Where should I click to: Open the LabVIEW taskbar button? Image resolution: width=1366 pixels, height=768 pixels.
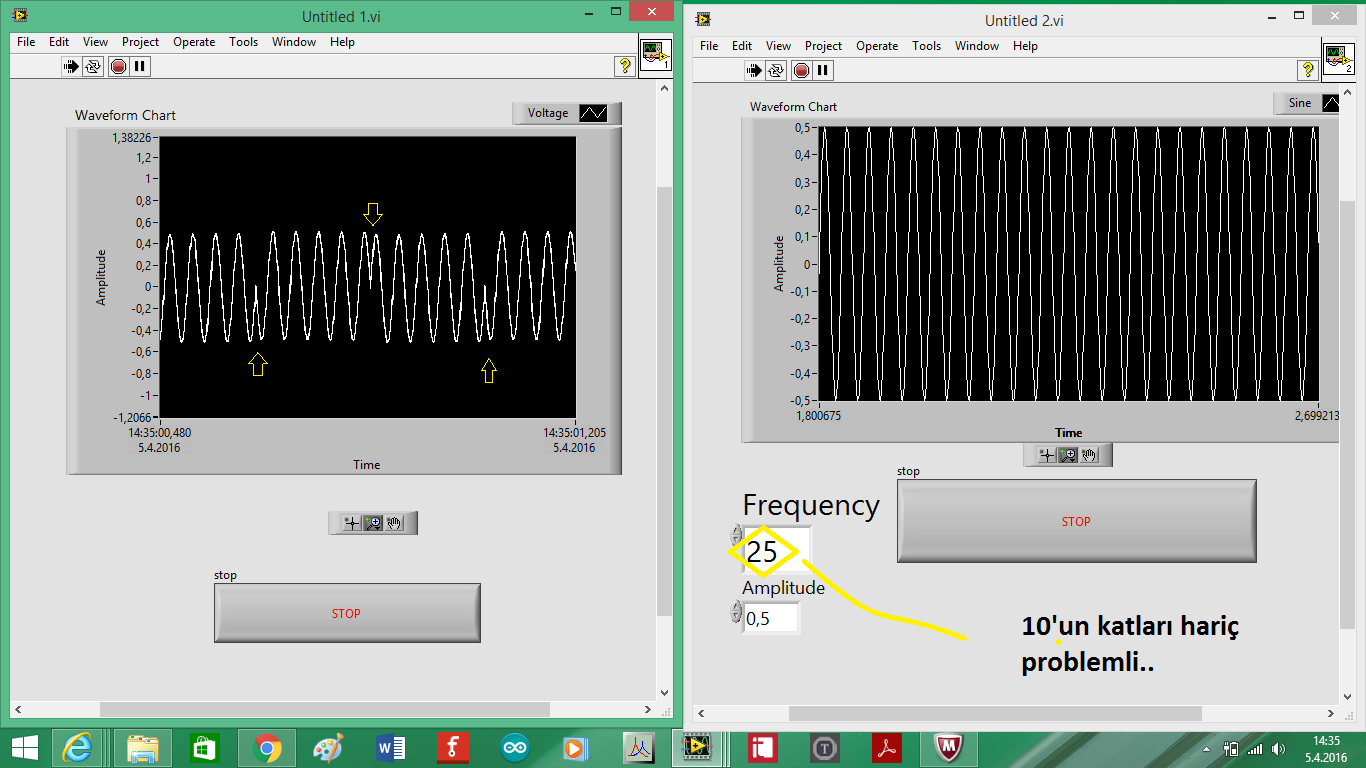pos(700,748)
